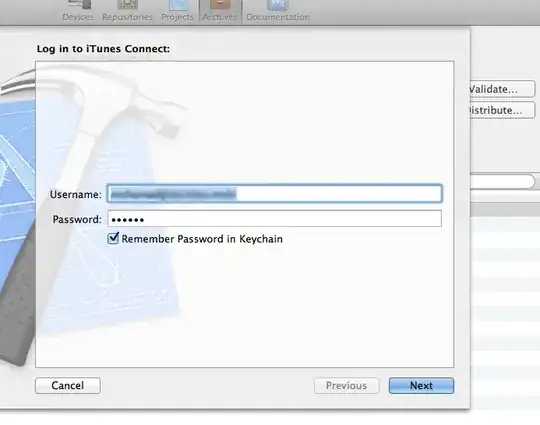Click the Previous button
This screenshot has width=540, height=425.
pyautogui.click(x=346, y=385)
